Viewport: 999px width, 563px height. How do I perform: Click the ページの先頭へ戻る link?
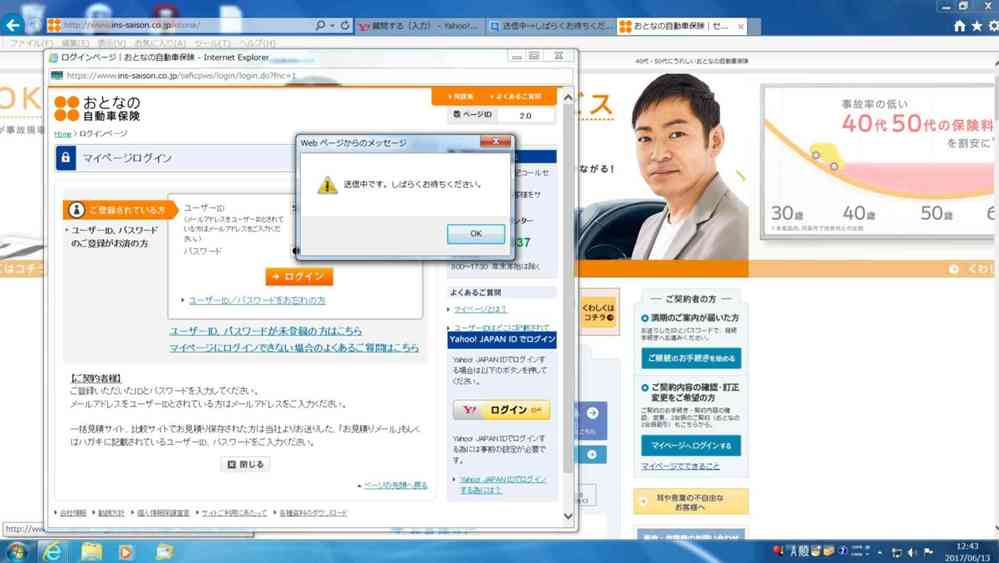click(395, 485)
